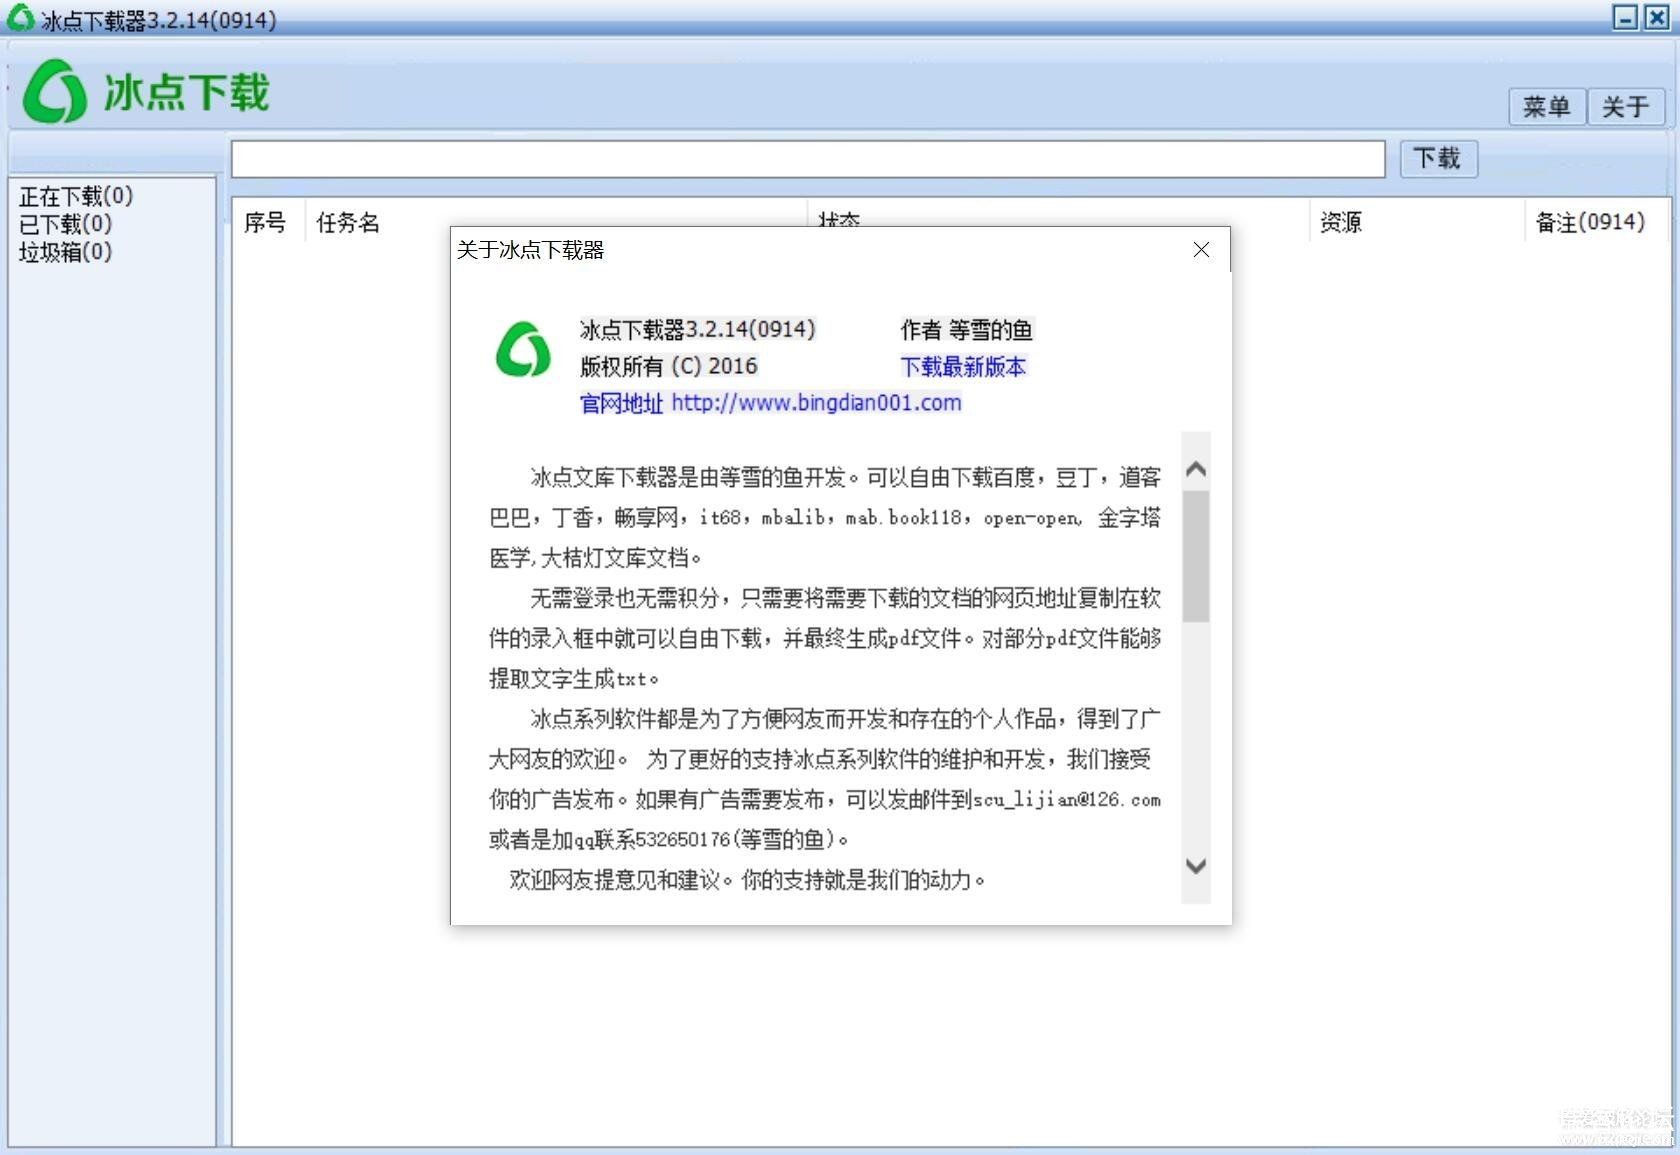The image size is (1680, 1155).
Task: Click the 作者 等雪的鱼 text
Action: point(966,330)
